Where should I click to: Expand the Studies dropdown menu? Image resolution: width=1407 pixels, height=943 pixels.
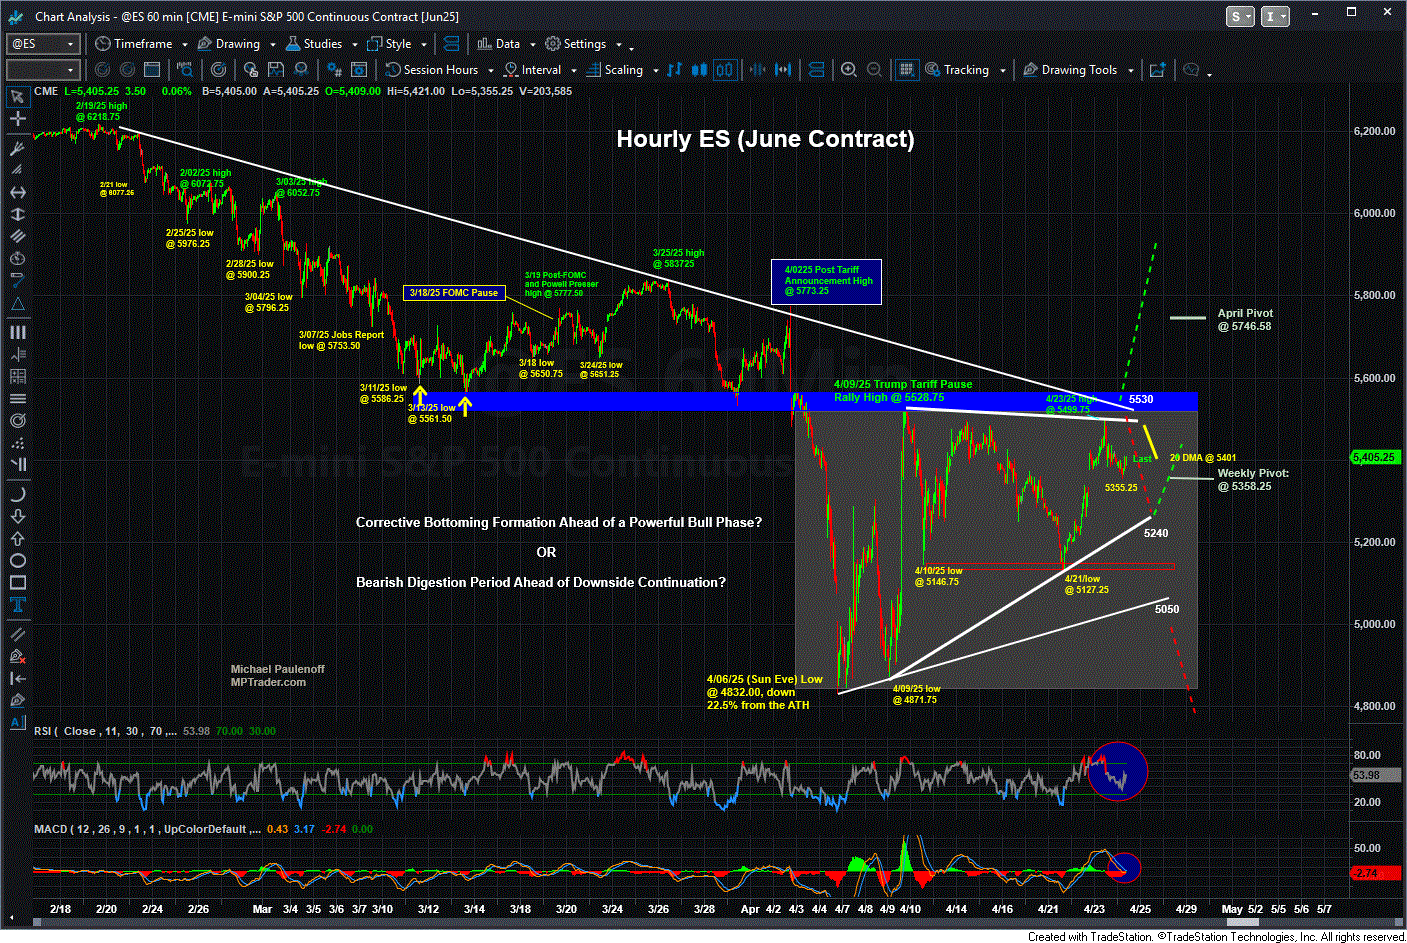321,44
